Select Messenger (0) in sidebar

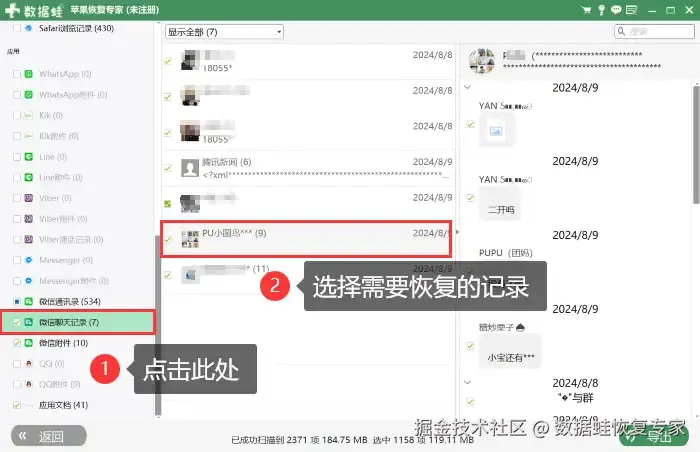pos(66,260)
